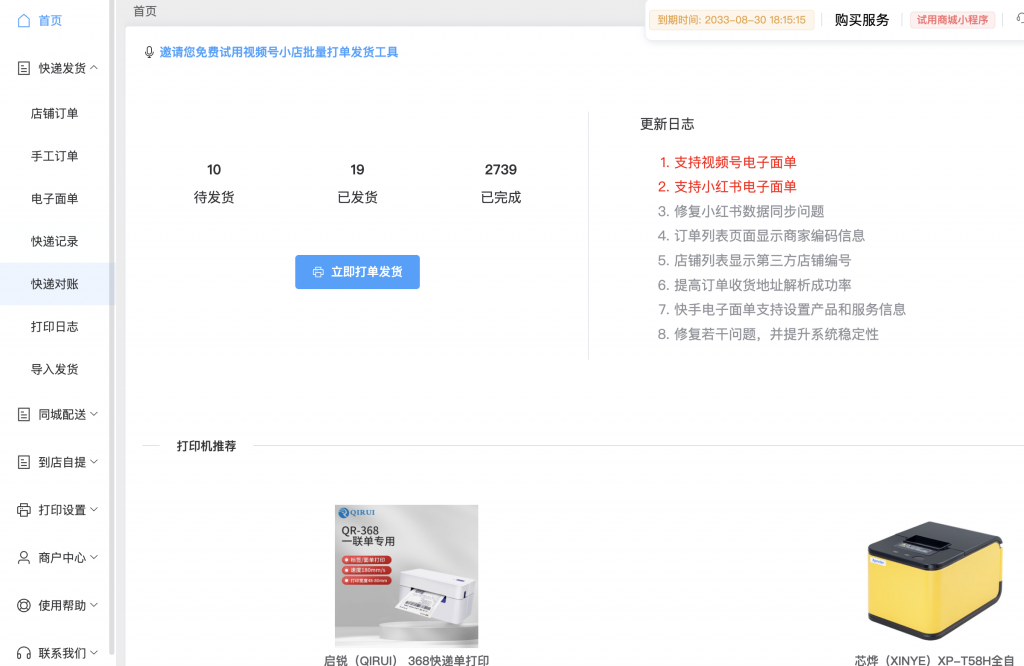Screen dimensions: 1024x666
Task: Click the headset icon beside 联系我们
Action: tap(24, 654)
